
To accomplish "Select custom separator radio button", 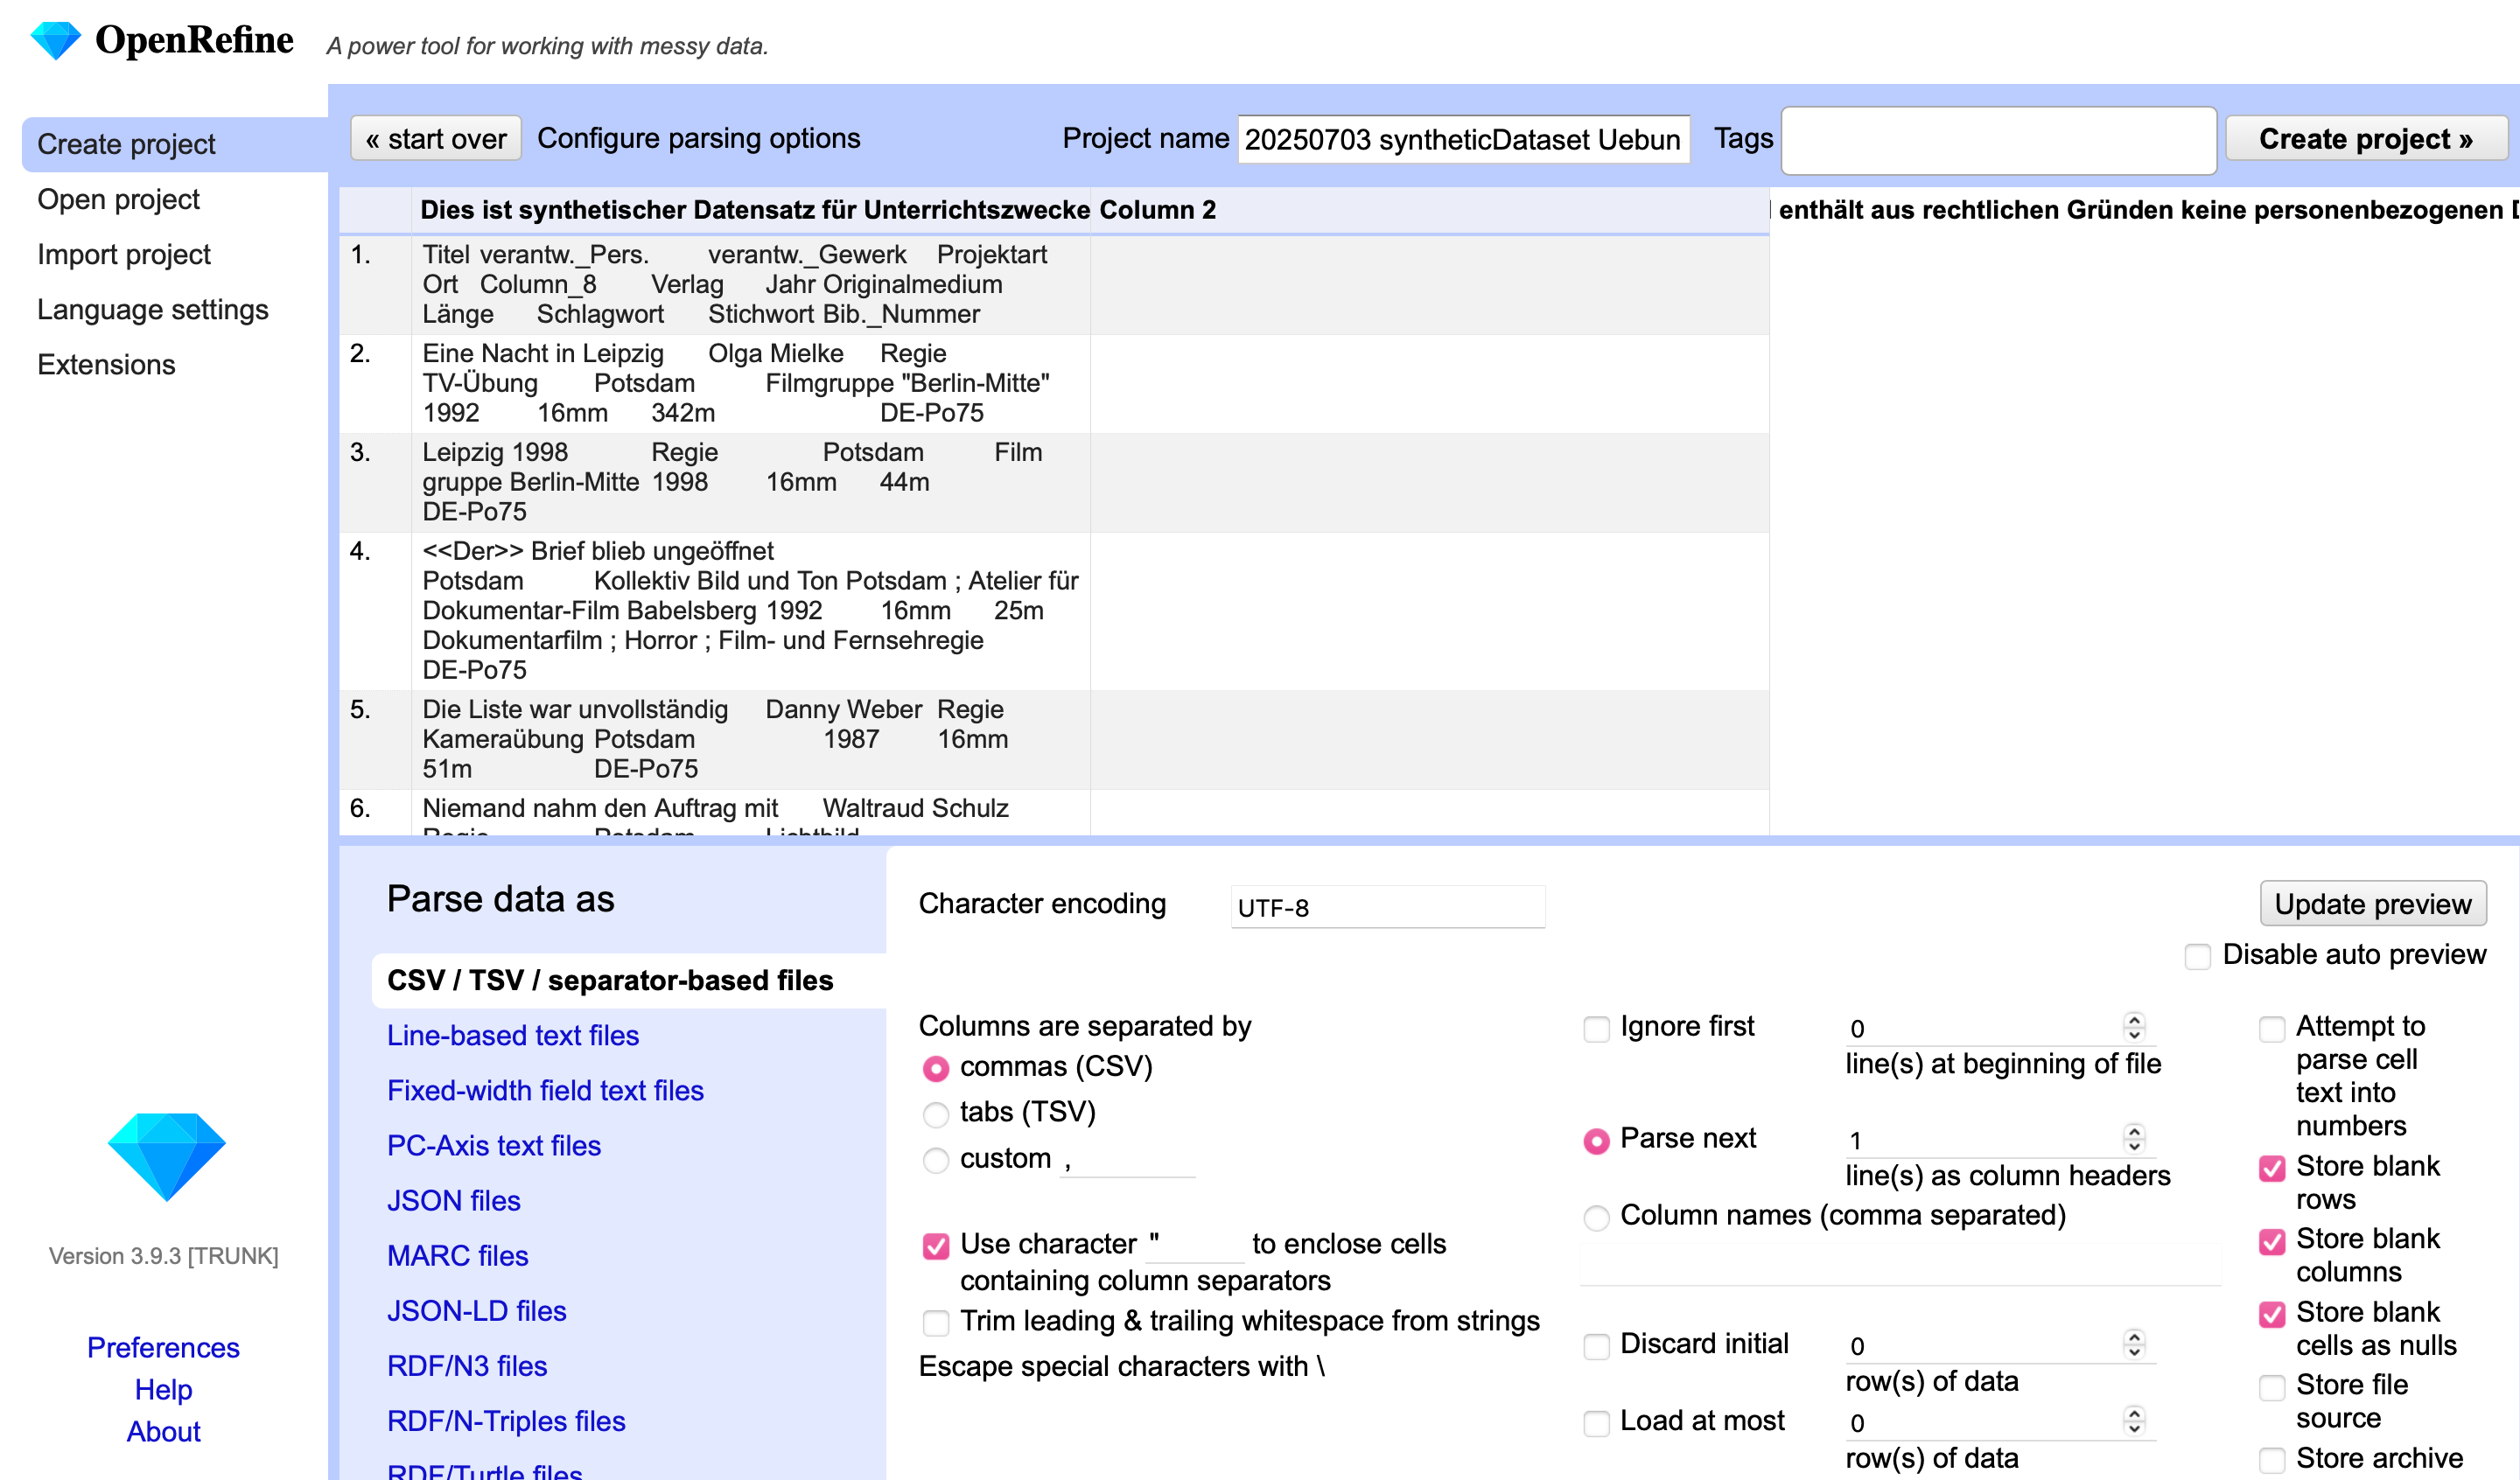I will coord(936,1160).
